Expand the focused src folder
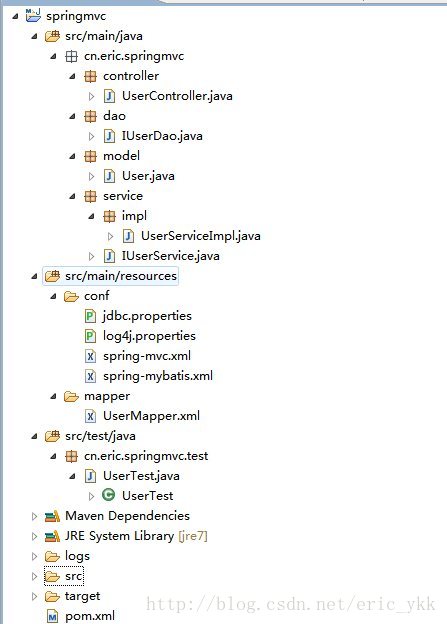This screenshot has height=624, width=447. tap(34, 576)
